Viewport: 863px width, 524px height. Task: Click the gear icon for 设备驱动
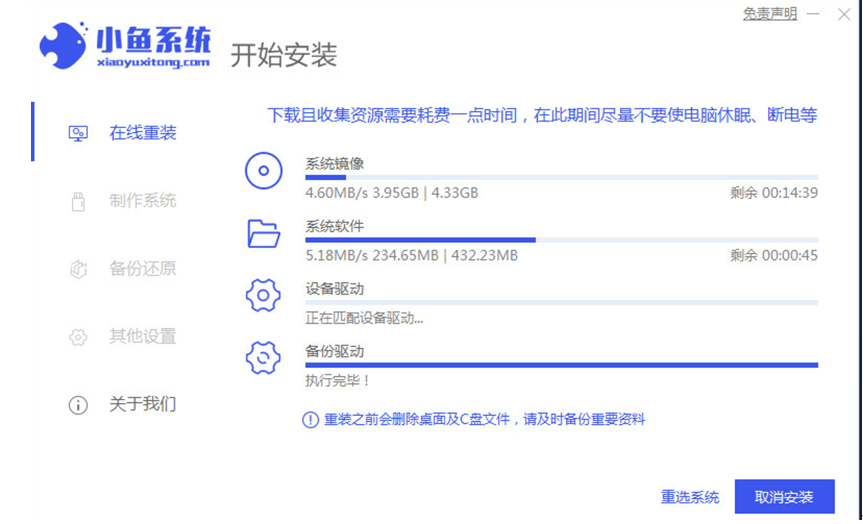[264, 296]
